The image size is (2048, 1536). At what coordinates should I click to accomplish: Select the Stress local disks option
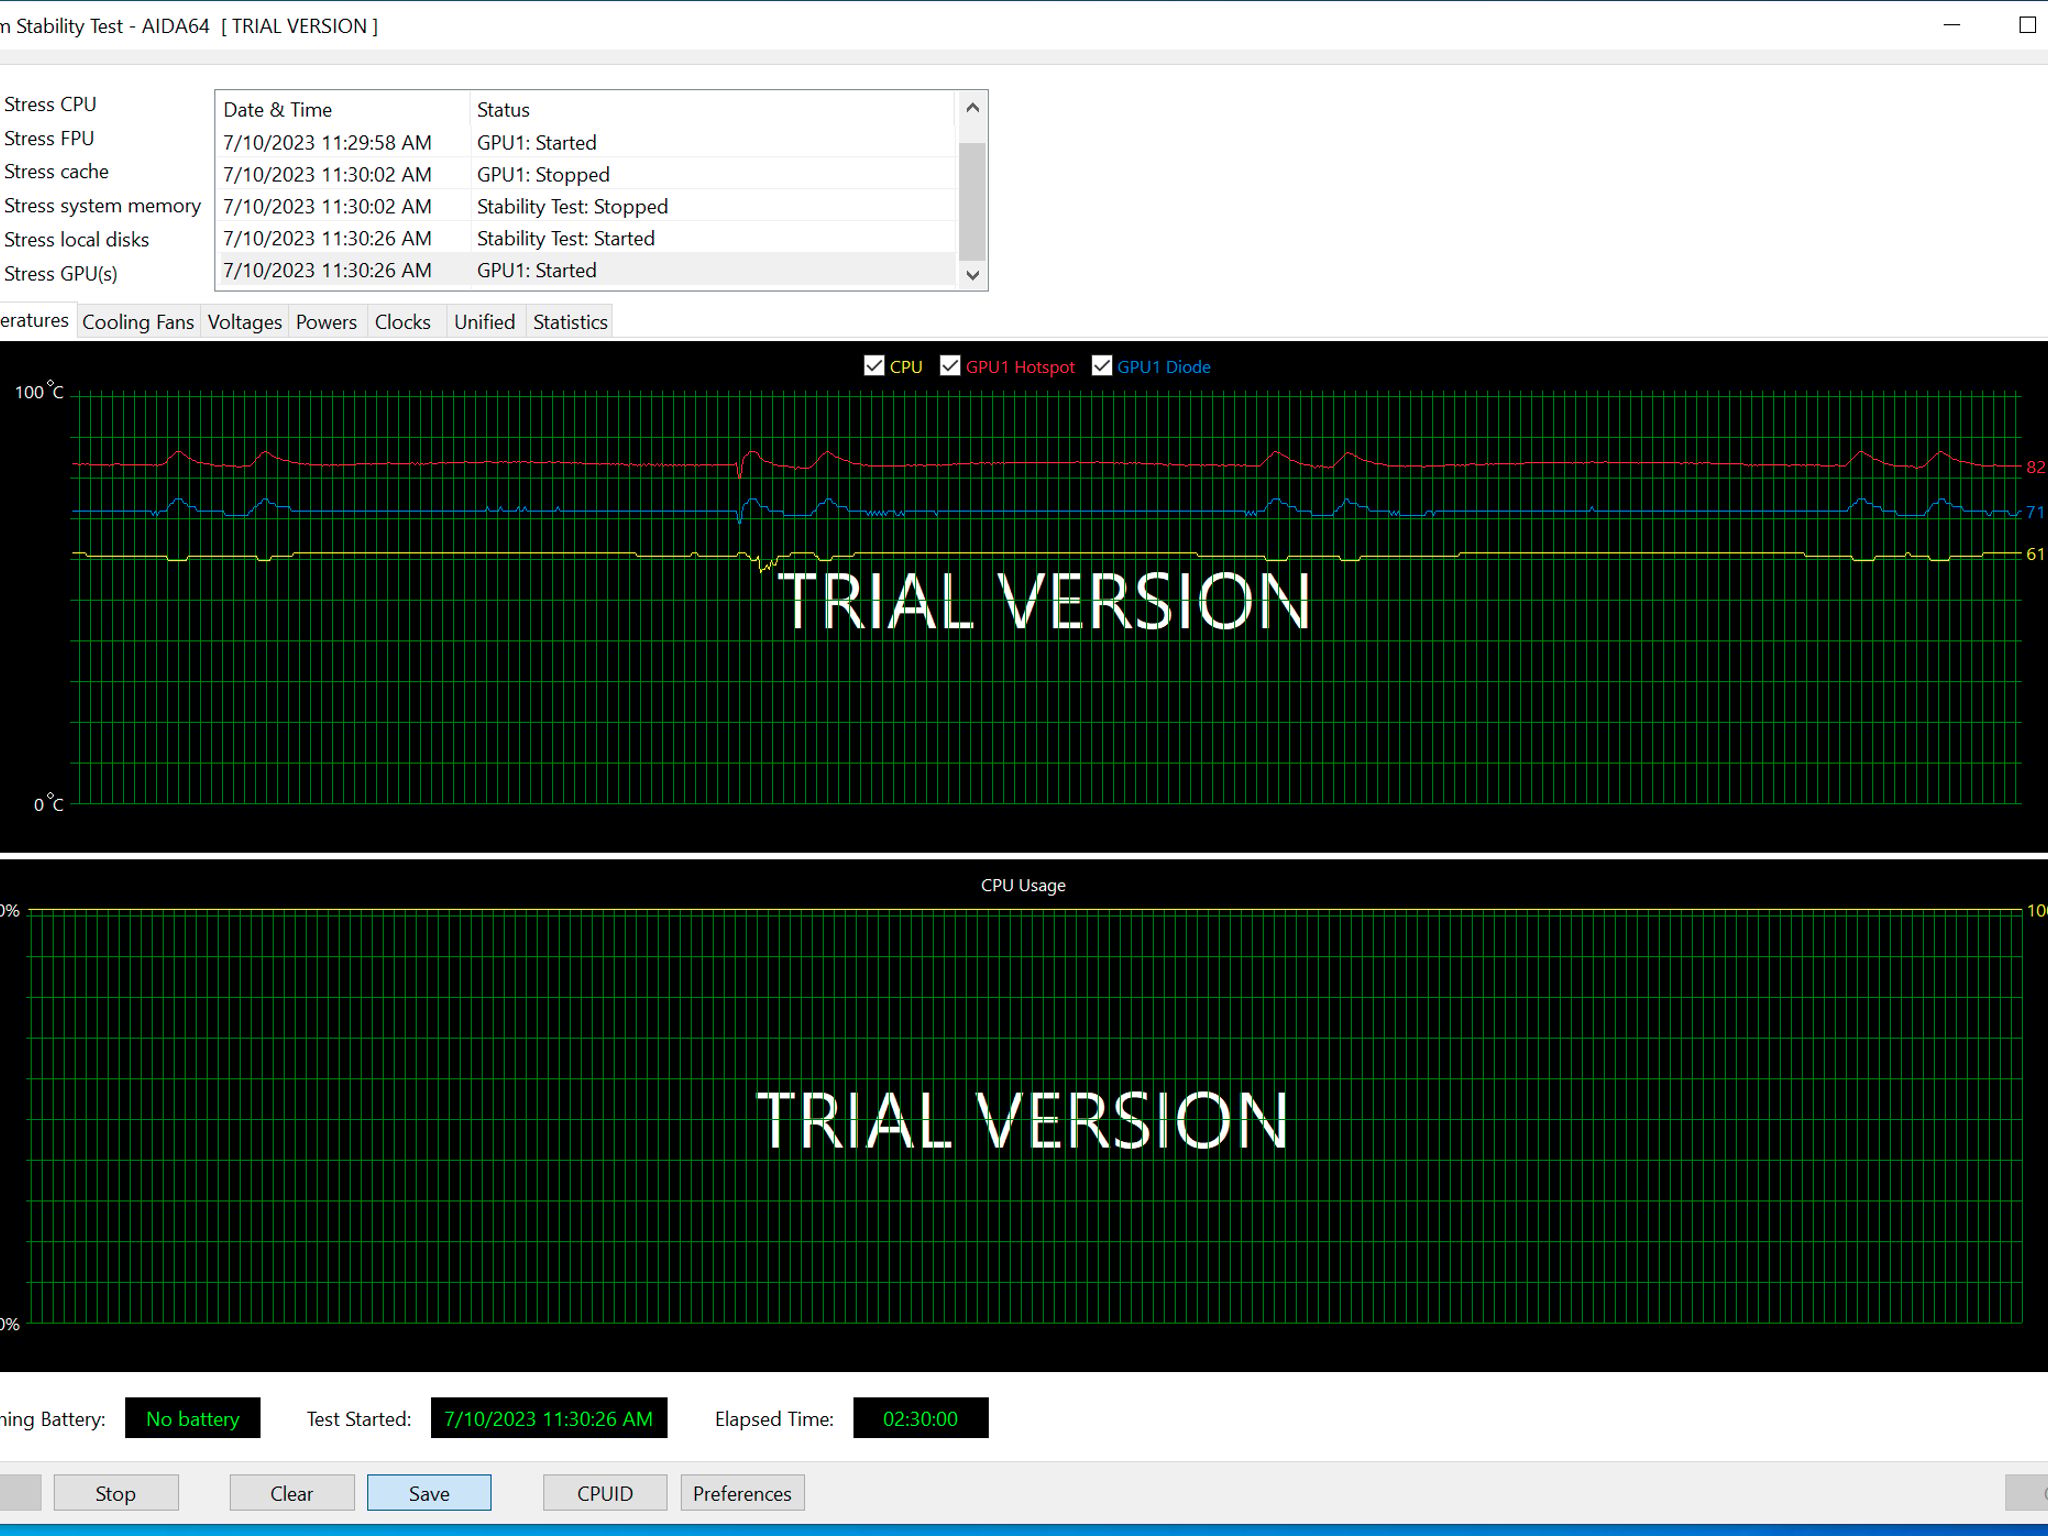pyautogui.click(x=76, y=240)
